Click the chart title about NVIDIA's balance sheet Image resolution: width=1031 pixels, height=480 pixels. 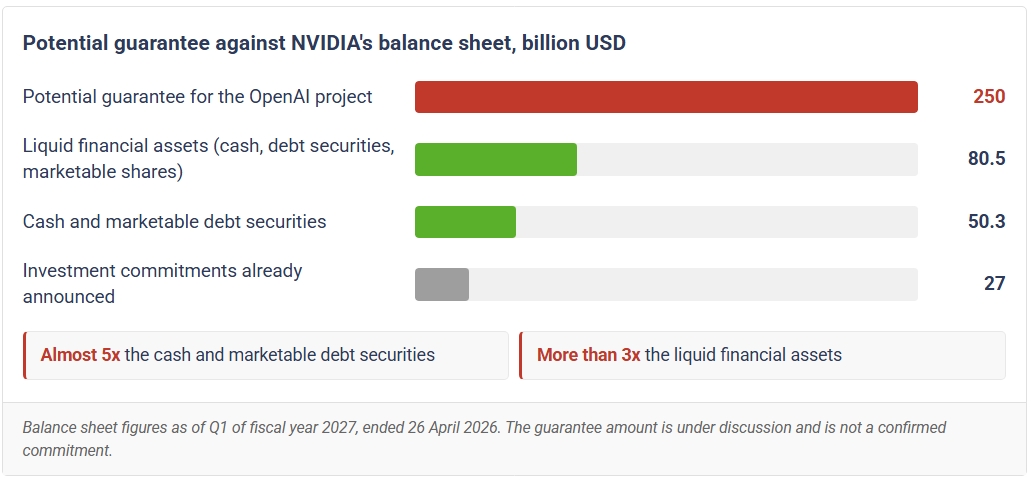[324, 43]
